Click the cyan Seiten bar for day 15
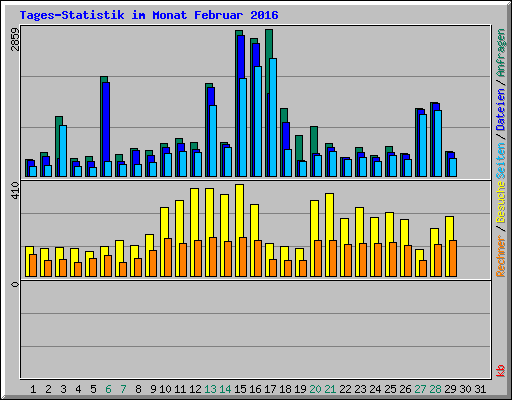The image size is (512, 400). tap(243, 127)
